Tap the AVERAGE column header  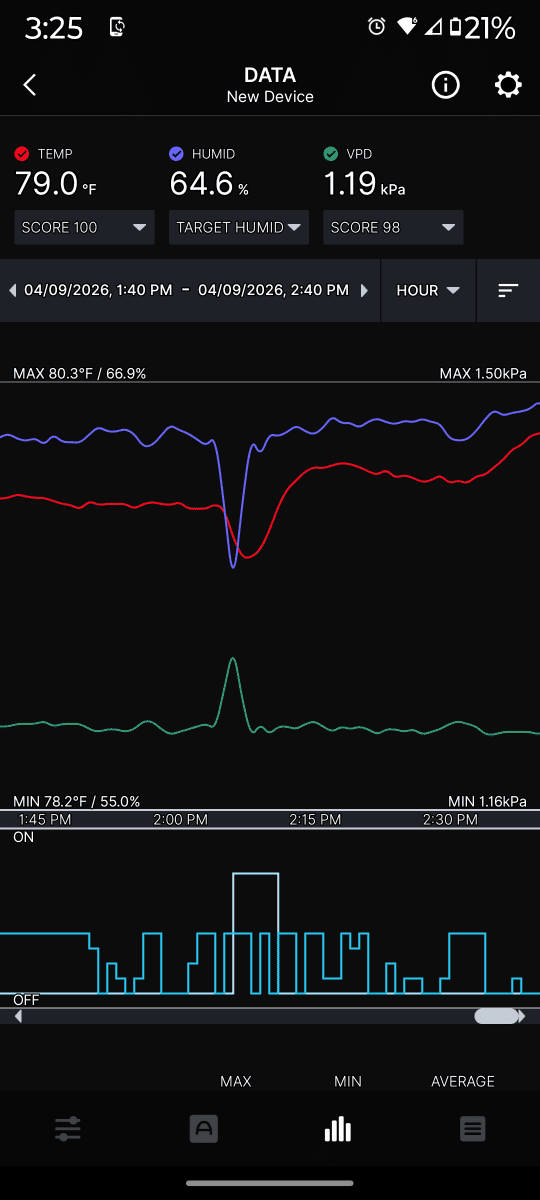point(463,1081)
